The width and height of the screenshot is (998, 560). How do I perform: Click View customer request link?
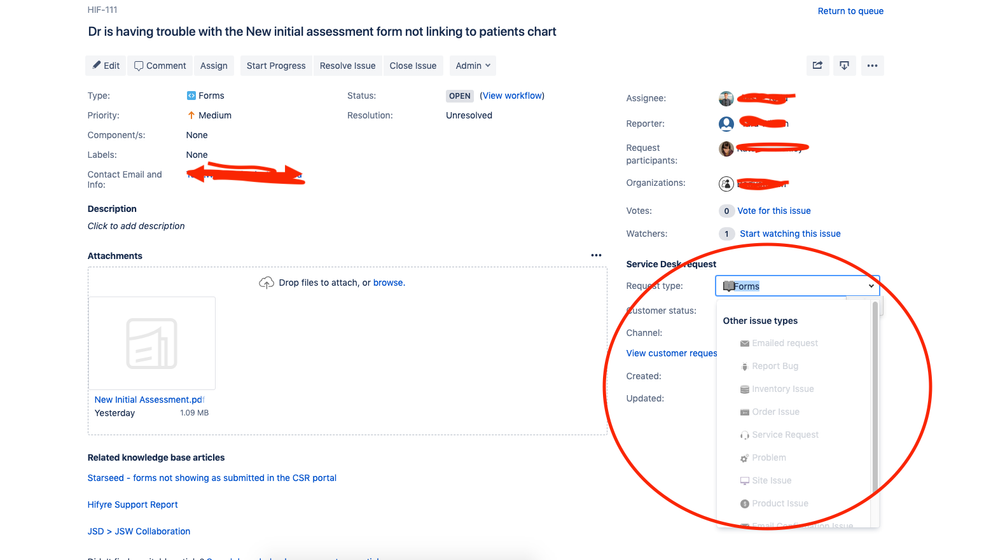click(x=671, y=353)
